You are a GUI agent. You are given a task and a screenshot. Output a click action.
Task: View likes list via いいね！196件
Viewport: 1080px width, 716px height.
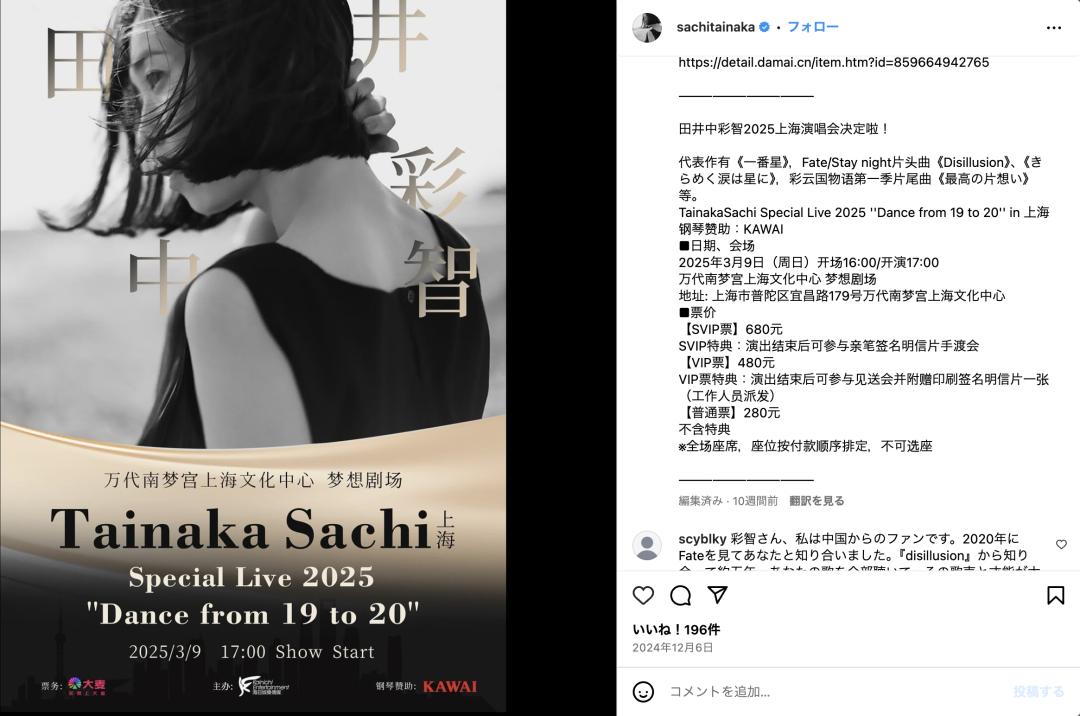pyautogui.click(x=676, y=629)
